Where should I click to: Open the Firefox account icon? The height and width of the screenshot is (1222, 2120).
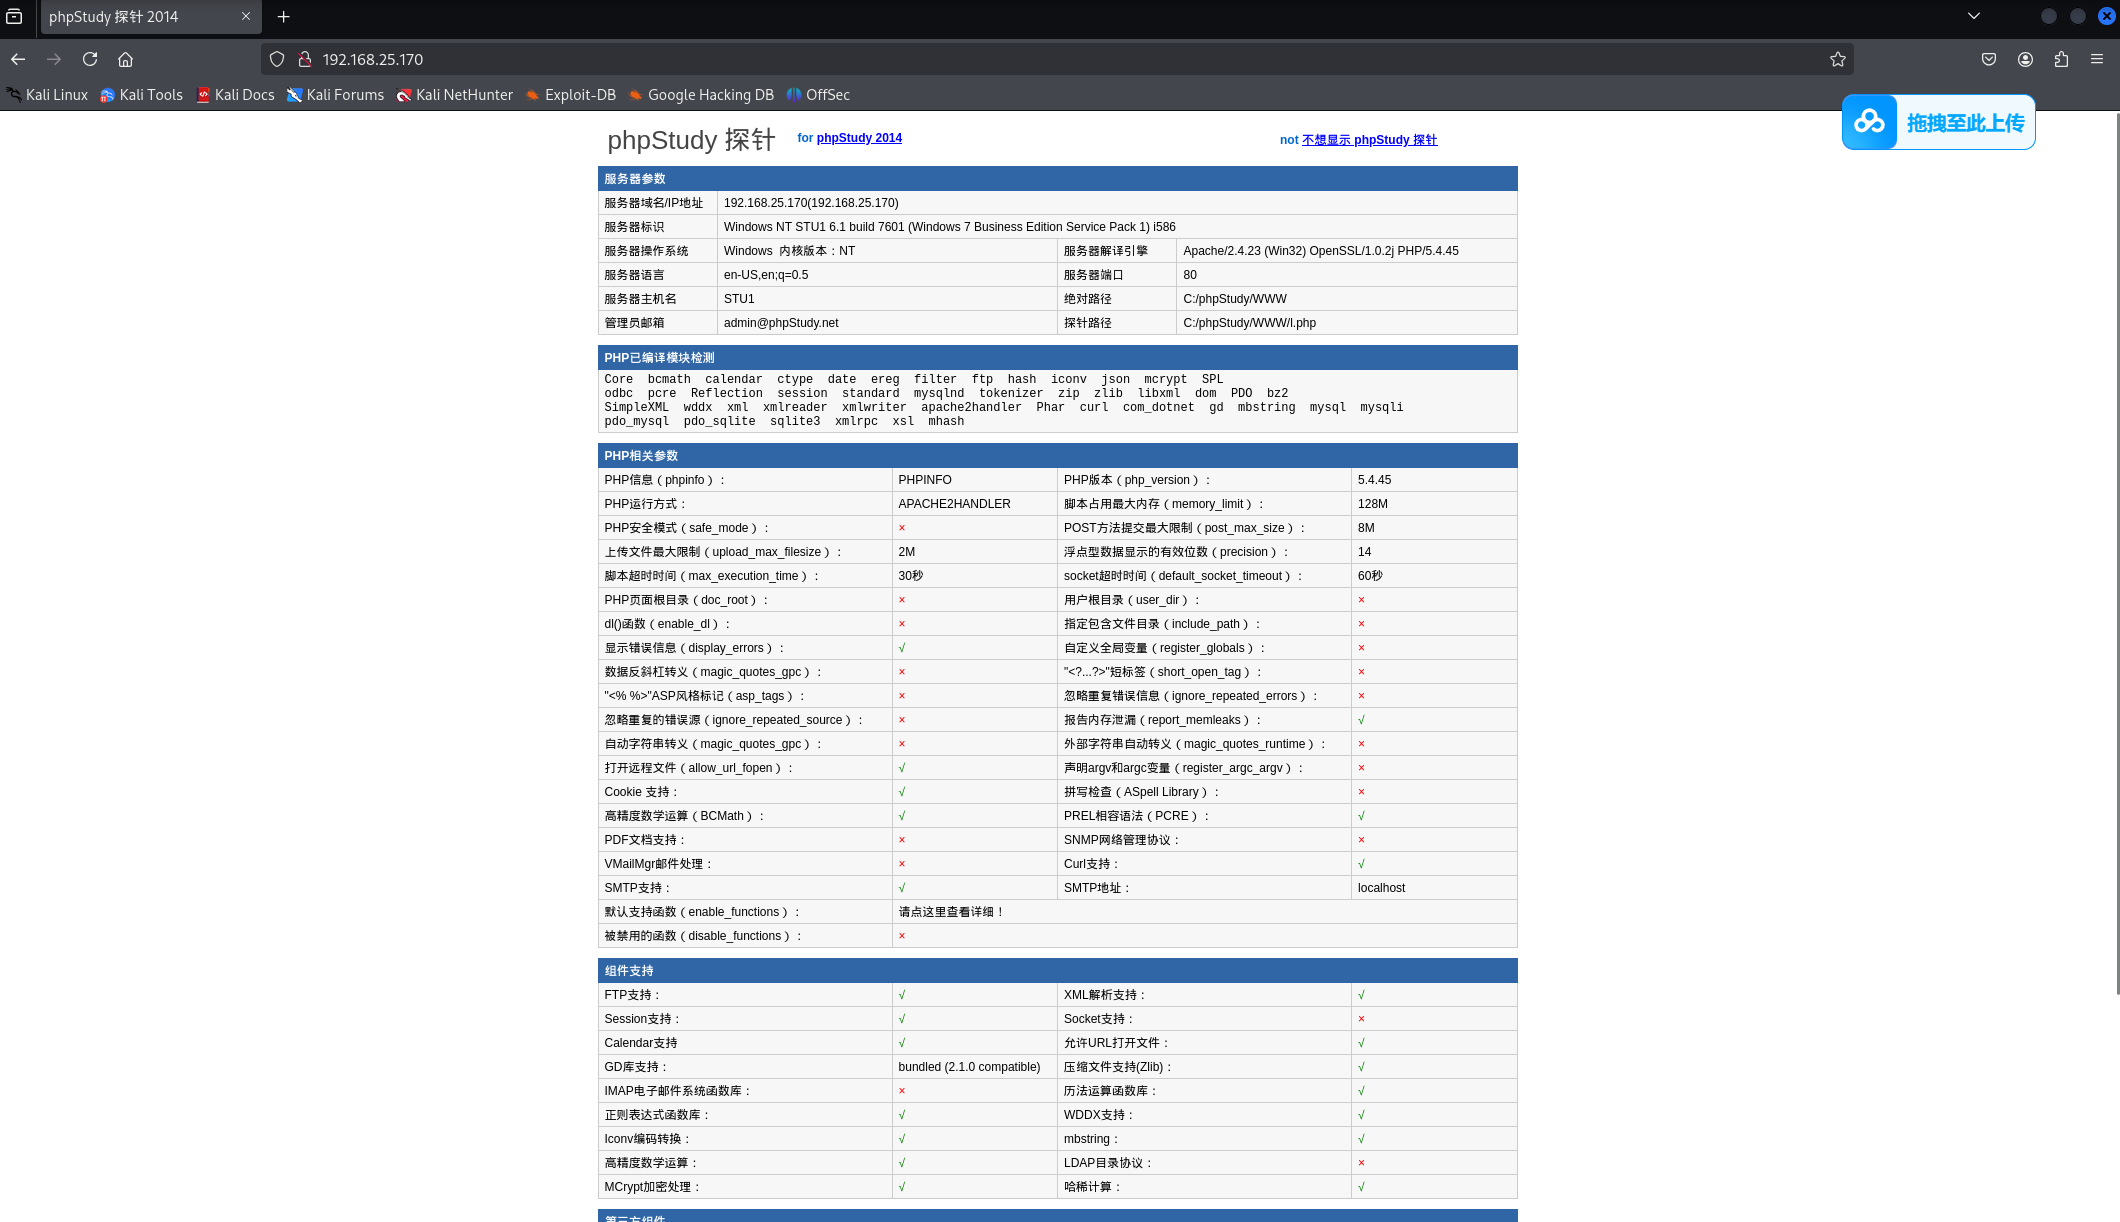tap(2025, 59)
